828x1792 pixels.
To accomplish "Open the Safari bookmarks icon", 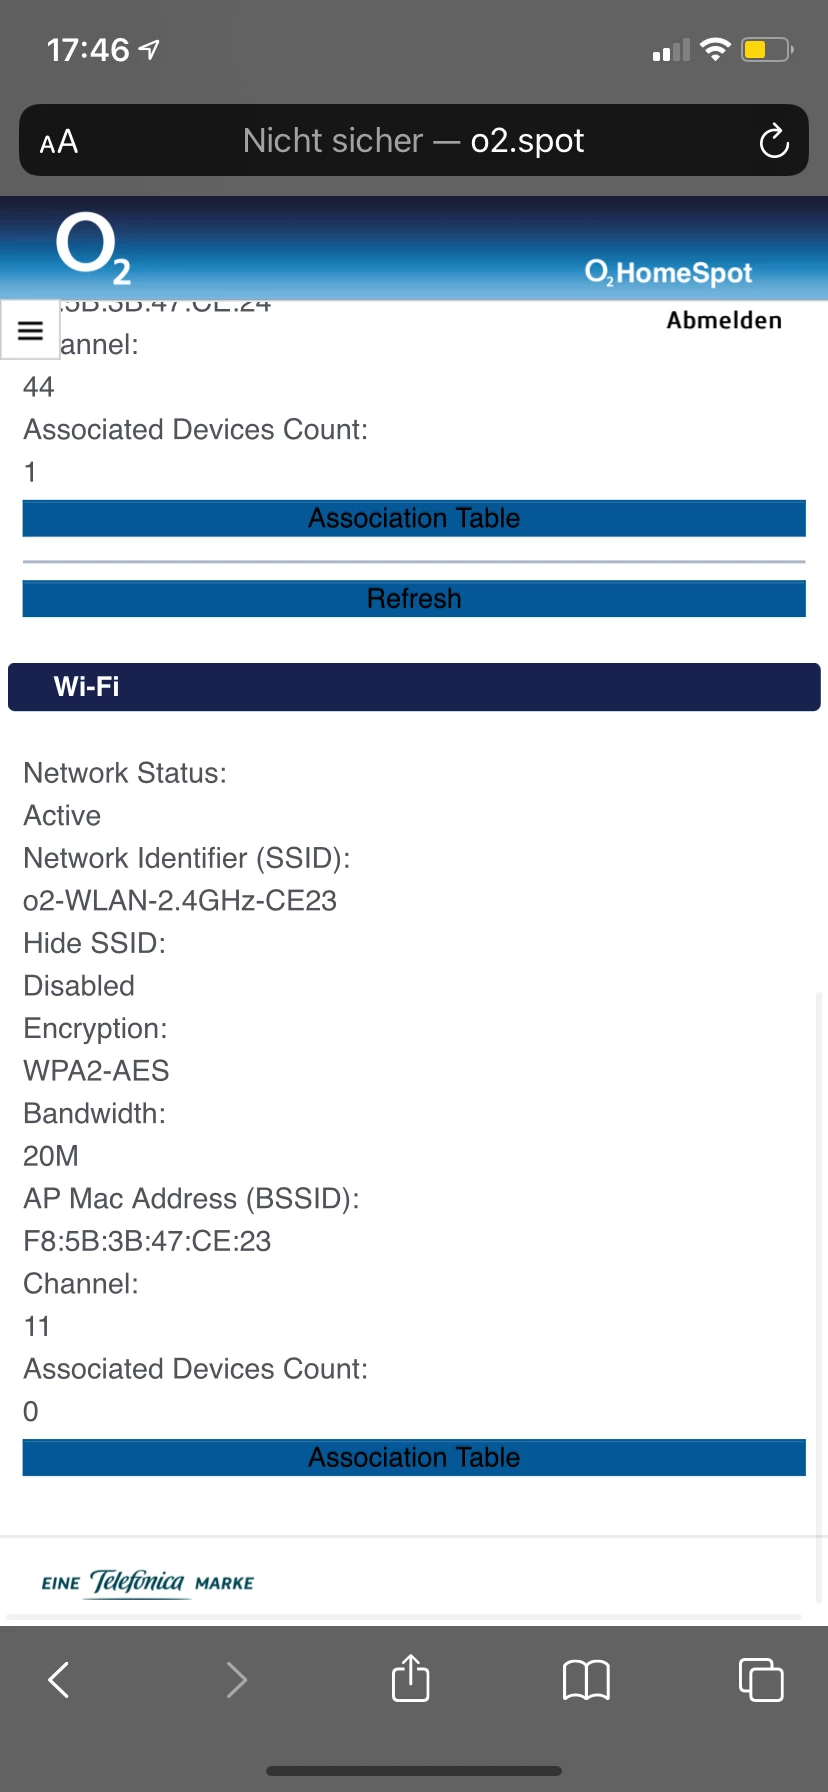I will 586,1679.
